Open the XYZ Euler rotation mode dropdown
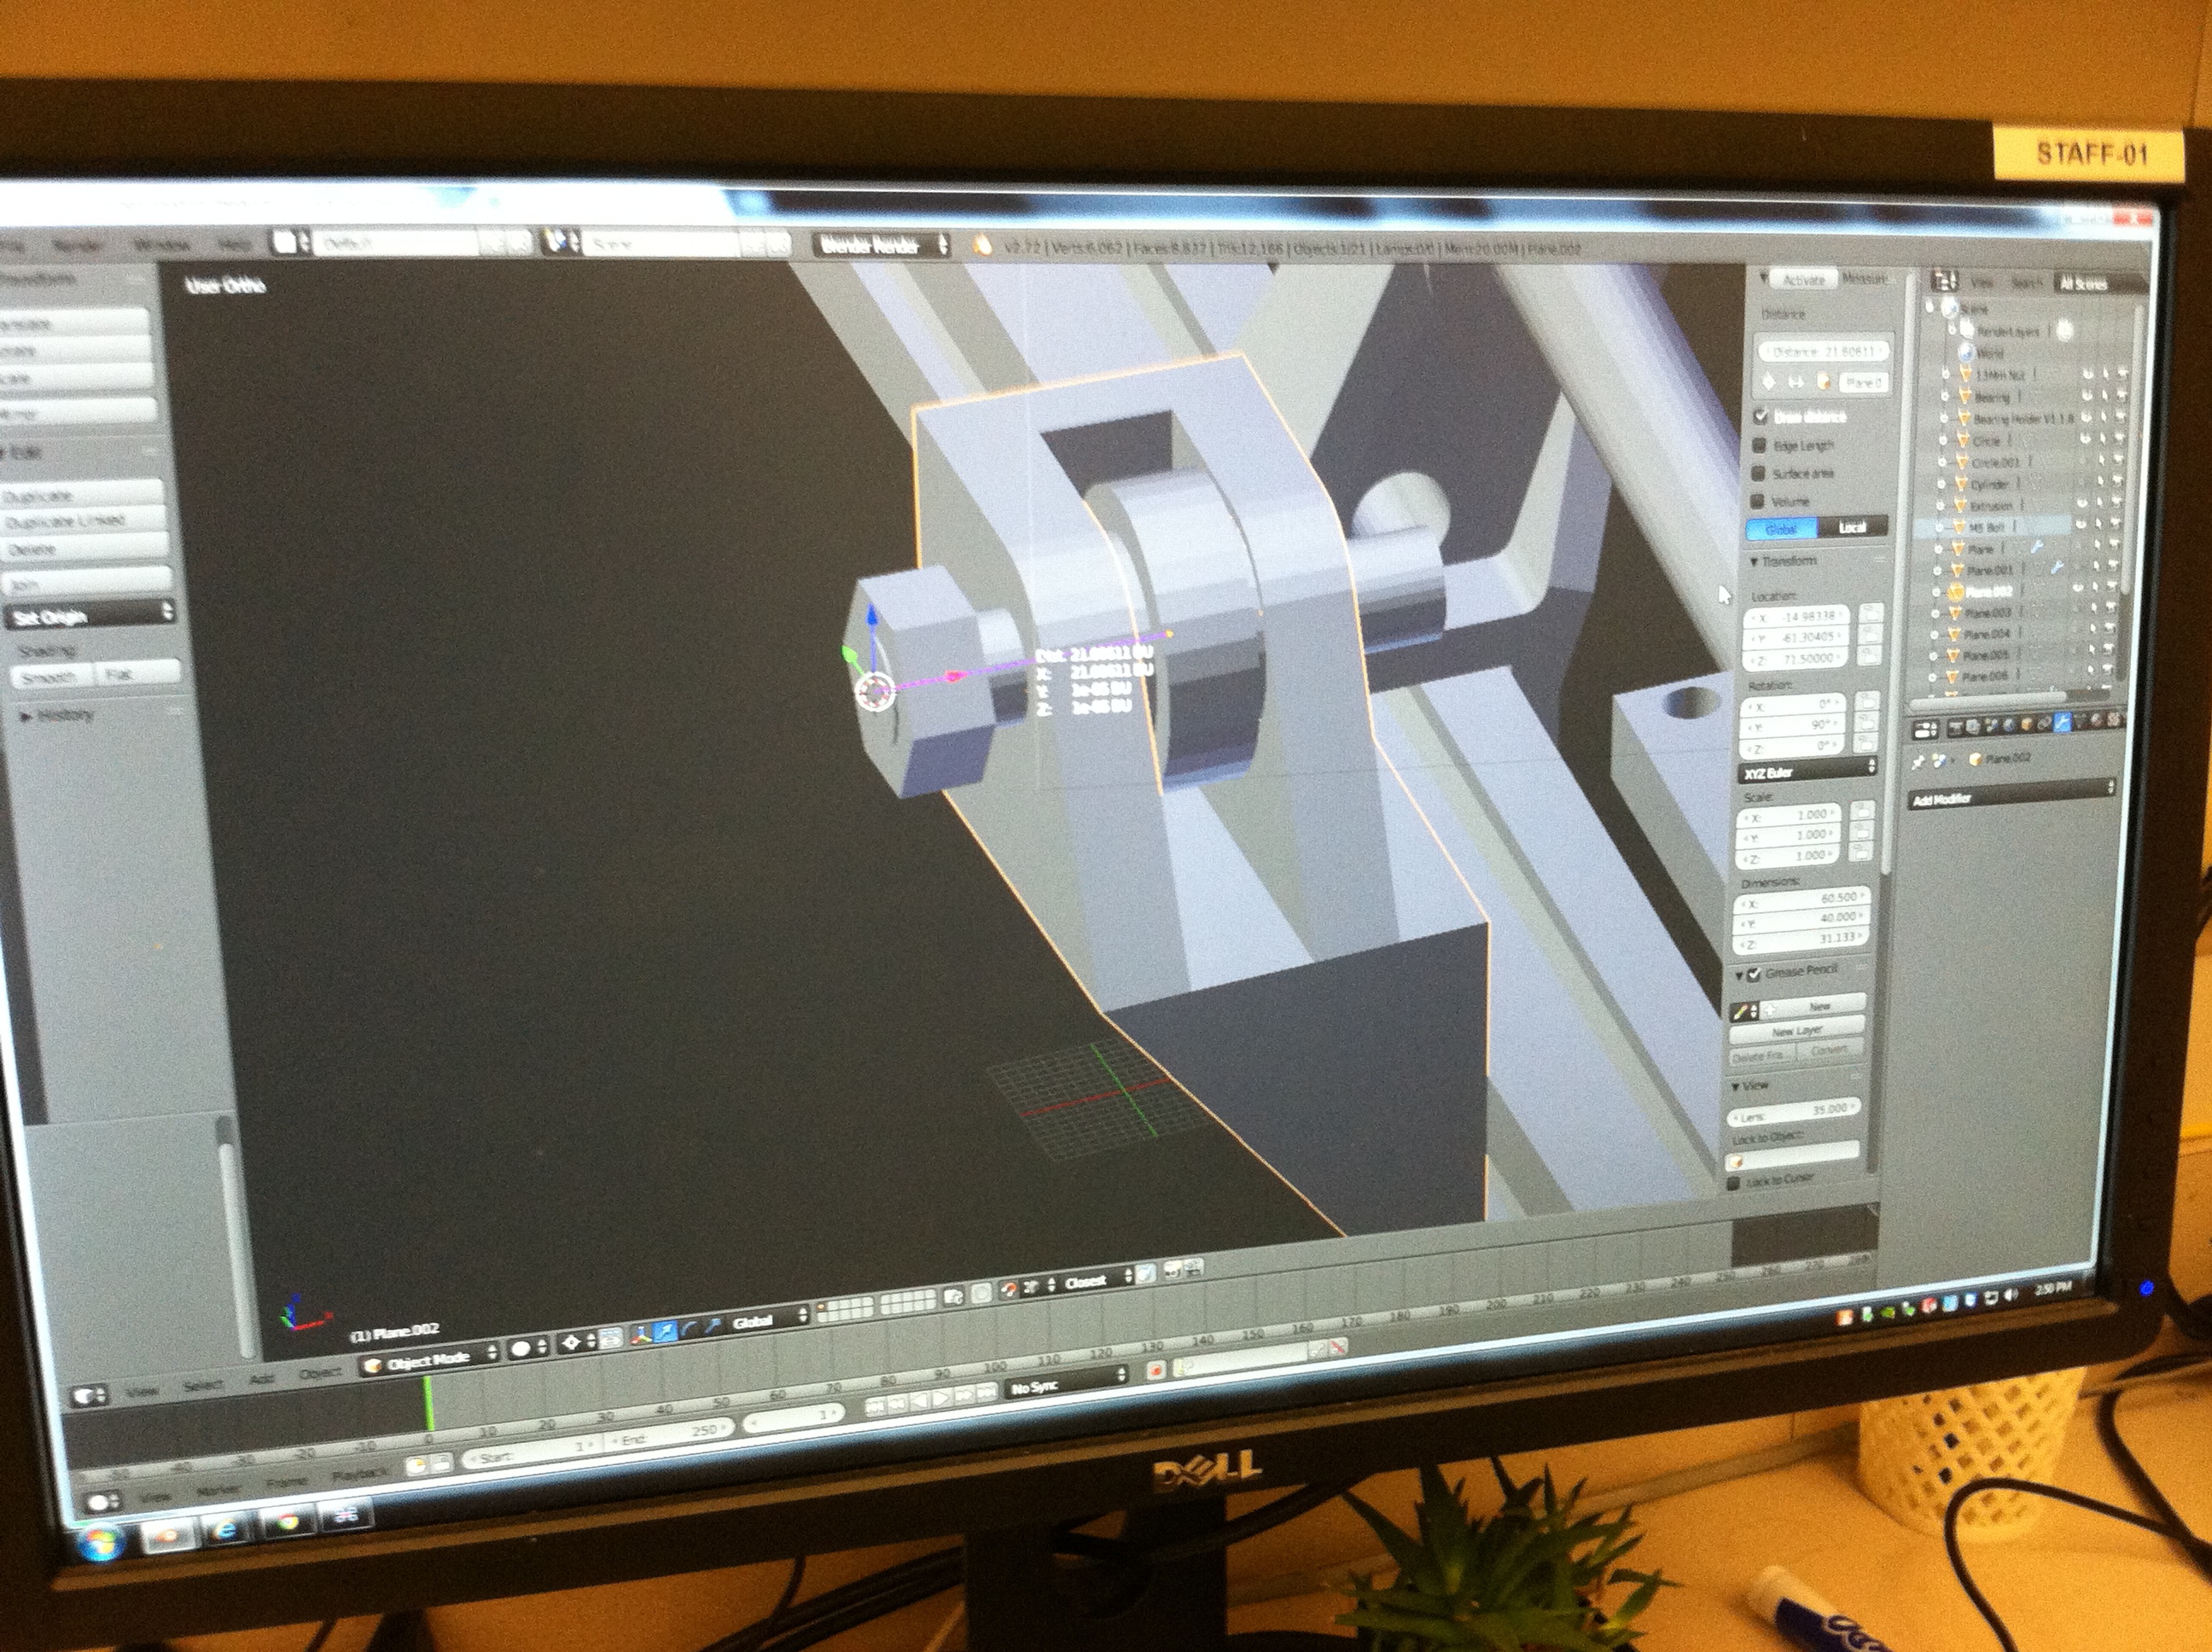The image size is (2212, 1652). (x=1808, y=770)
